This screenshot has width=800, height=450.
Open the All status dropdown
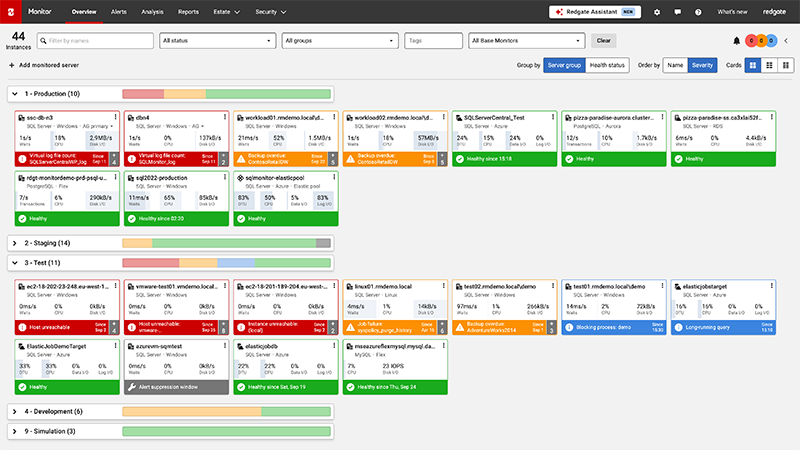217,40
